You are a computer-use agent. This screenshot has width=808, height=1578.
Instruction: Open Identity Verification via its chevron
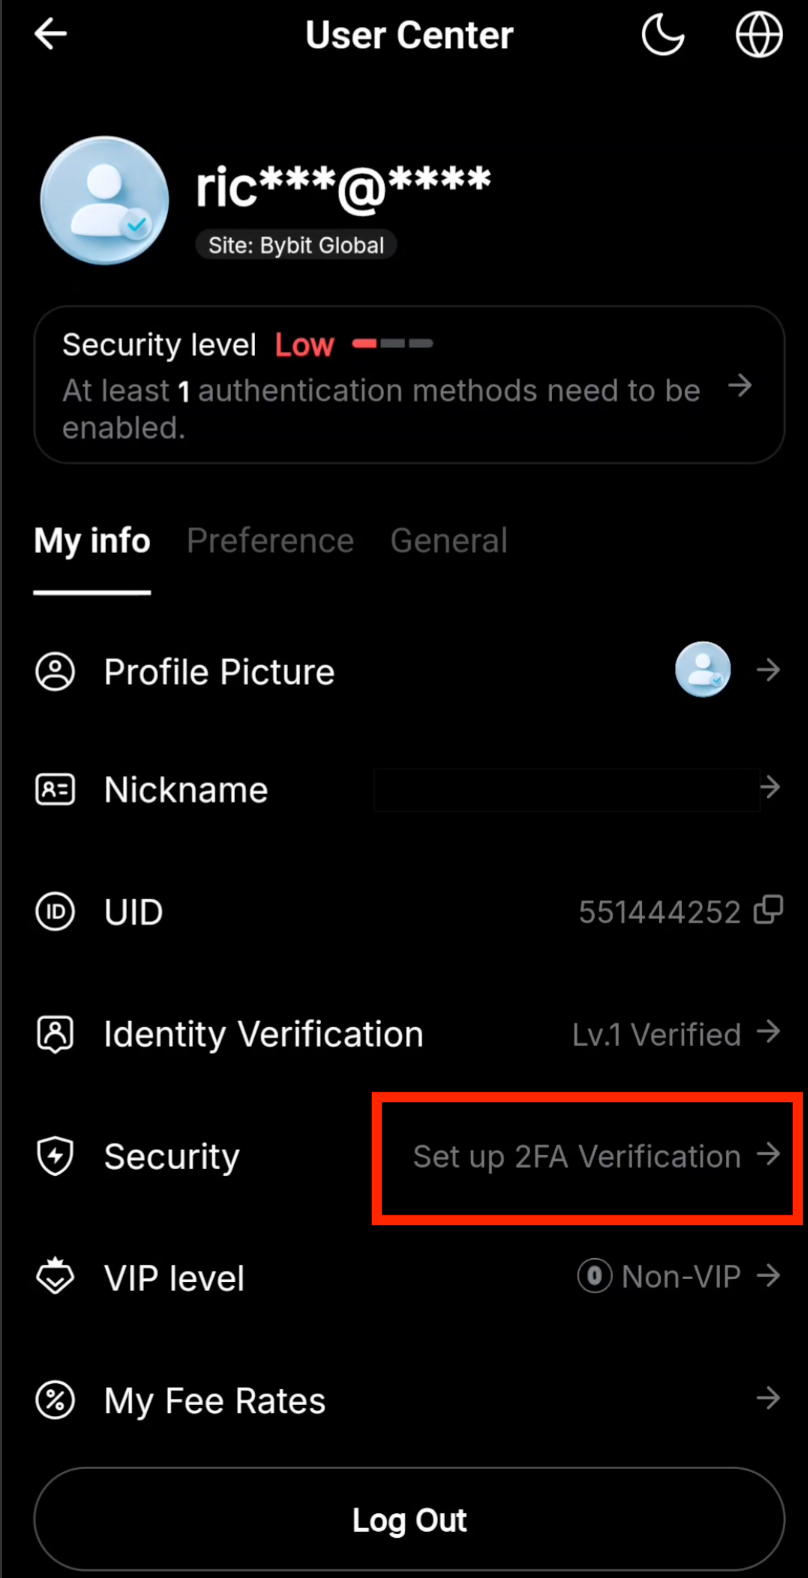(x=769, y=1034)
